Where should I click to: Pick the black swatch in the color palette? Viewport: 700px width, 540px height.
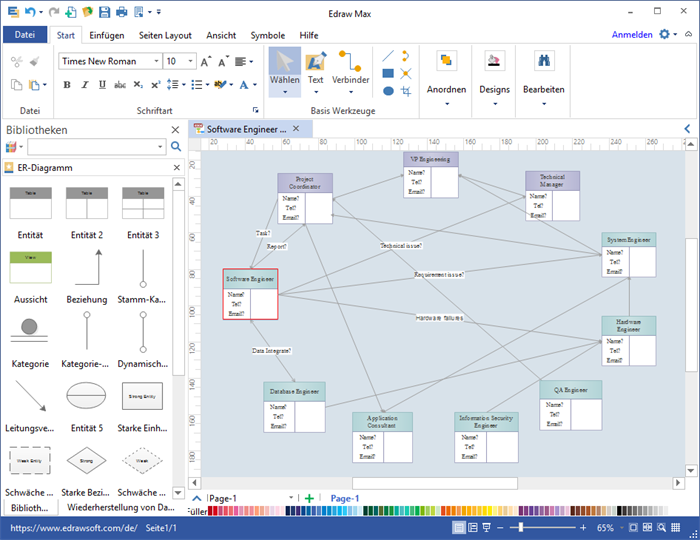tap(620, 511)
